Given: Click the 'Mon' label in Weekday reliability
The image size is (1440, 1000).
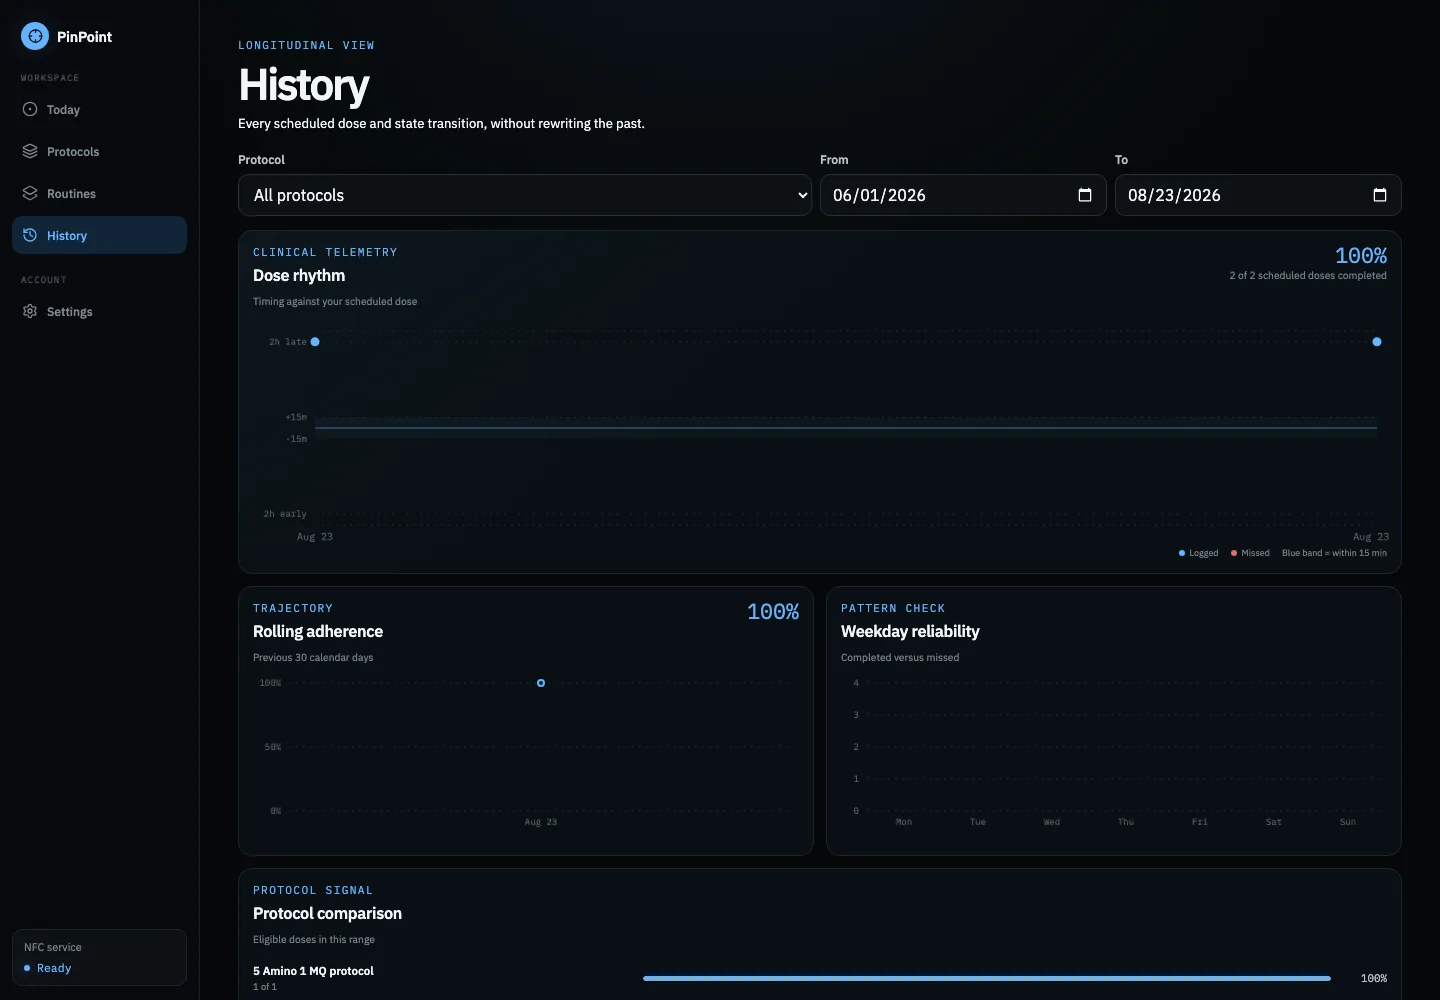Looking at the screenshot, I should tap(904, 822).
